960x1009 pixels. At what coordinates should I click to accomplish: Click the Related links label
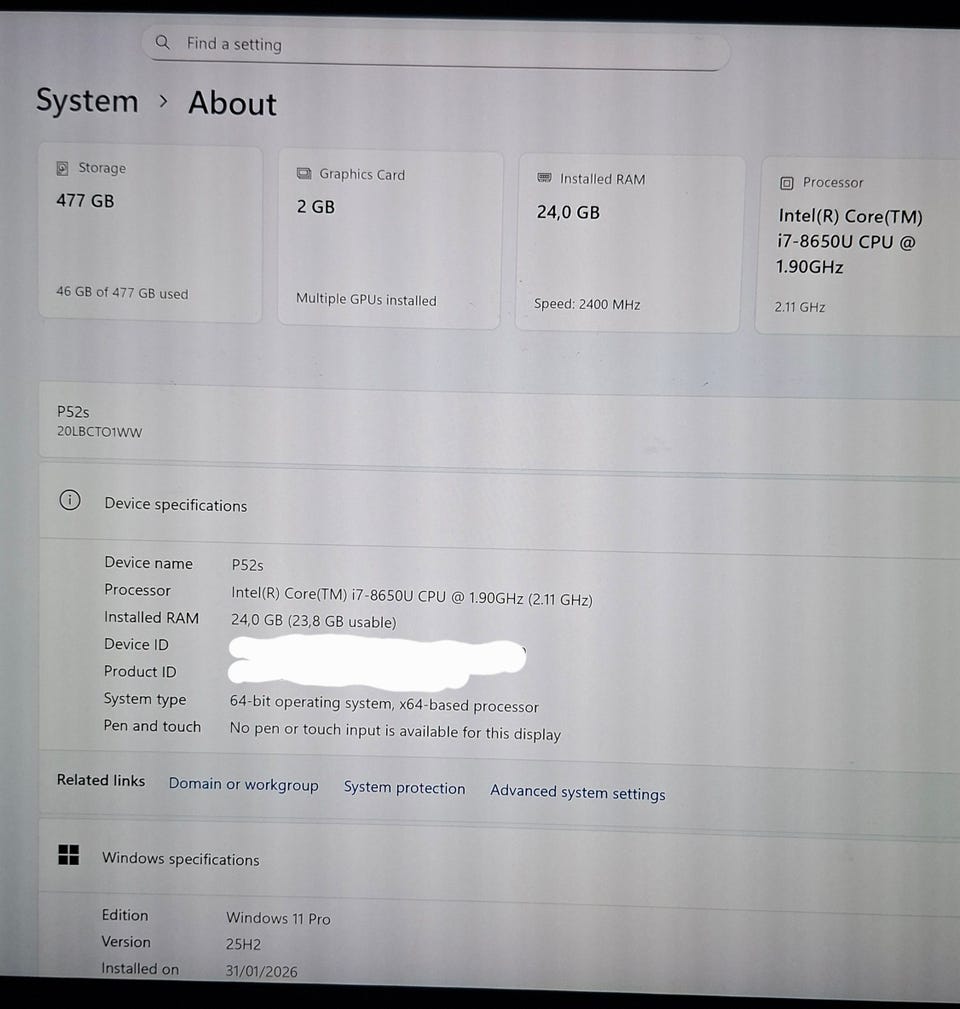click(x=100, y=780)
